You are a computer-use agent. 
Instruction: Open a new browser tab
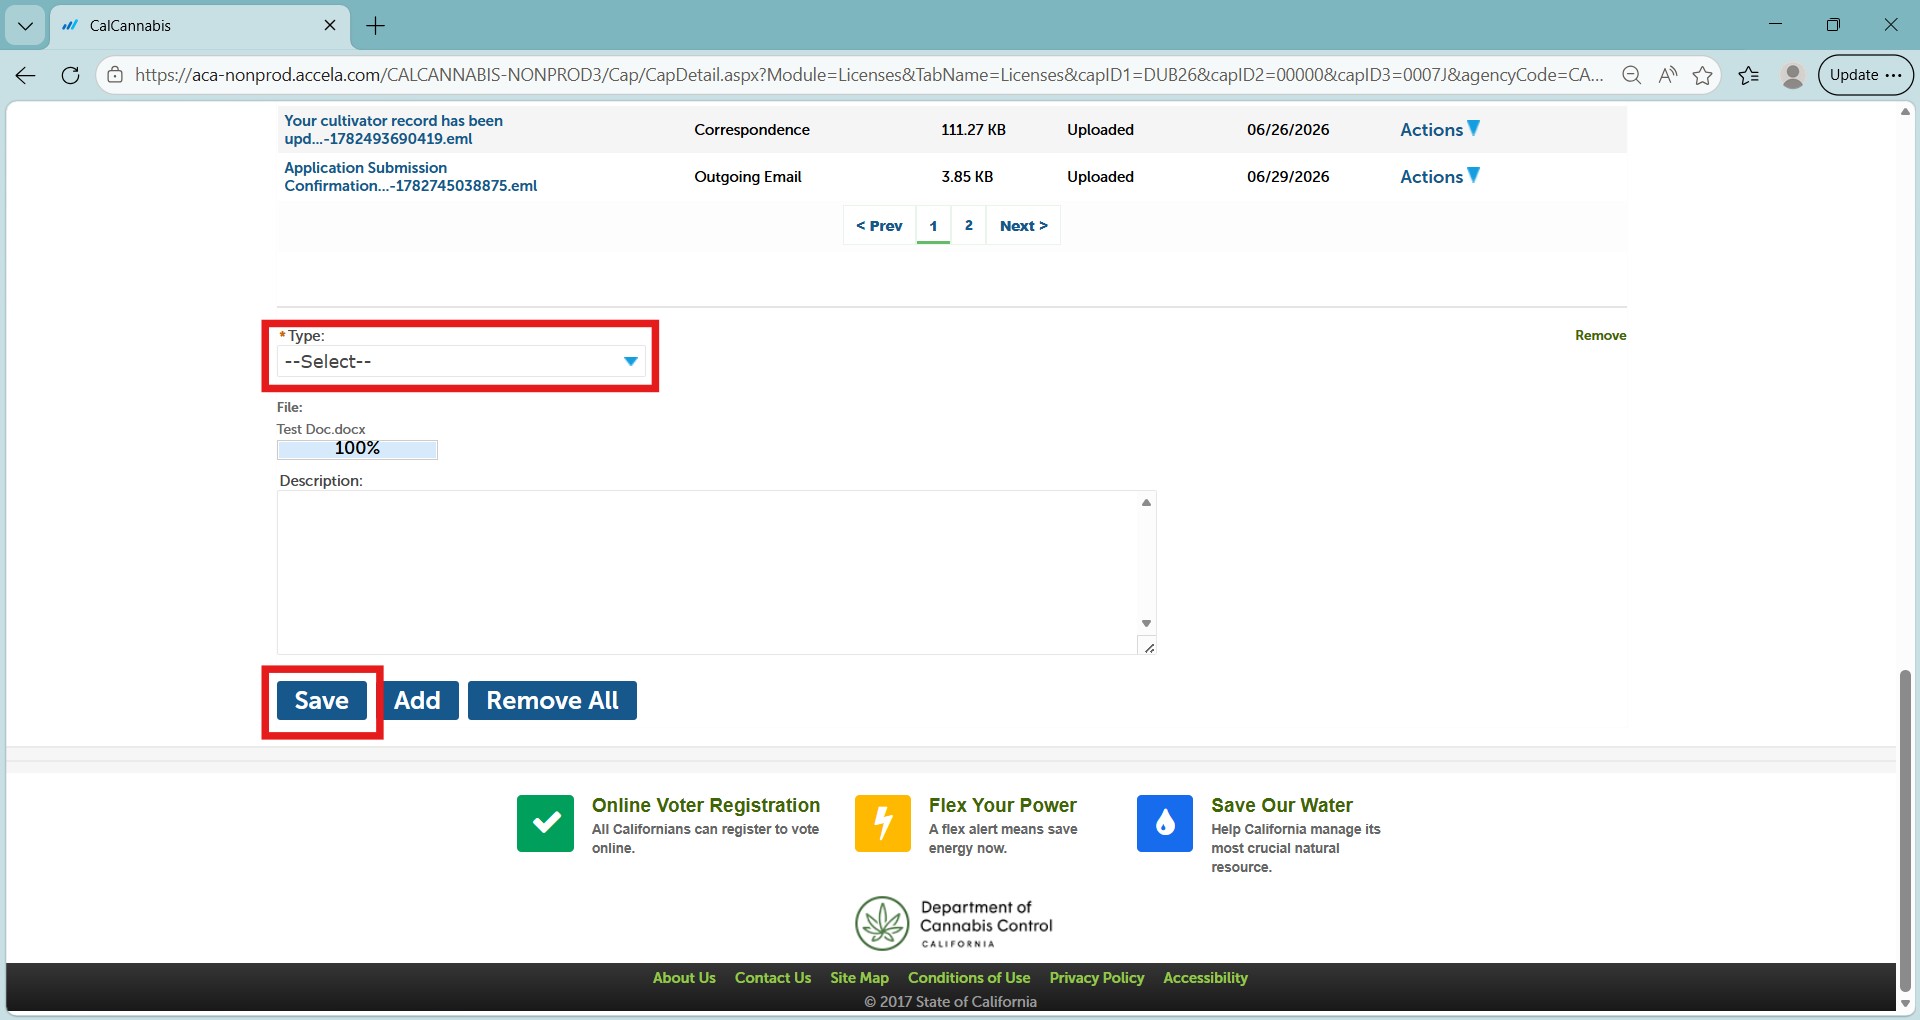click(376, 26)
